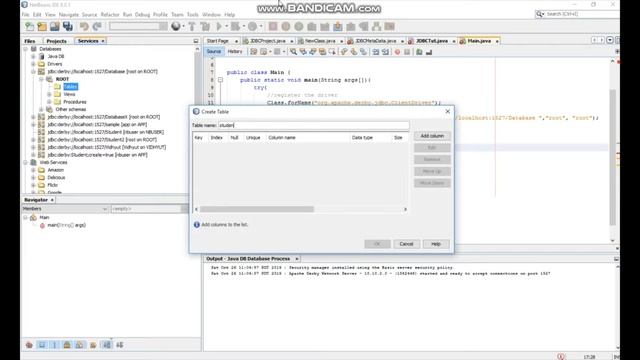
Task: Click the first filter icon at Navigator bottom
Action: coord(29,345)
